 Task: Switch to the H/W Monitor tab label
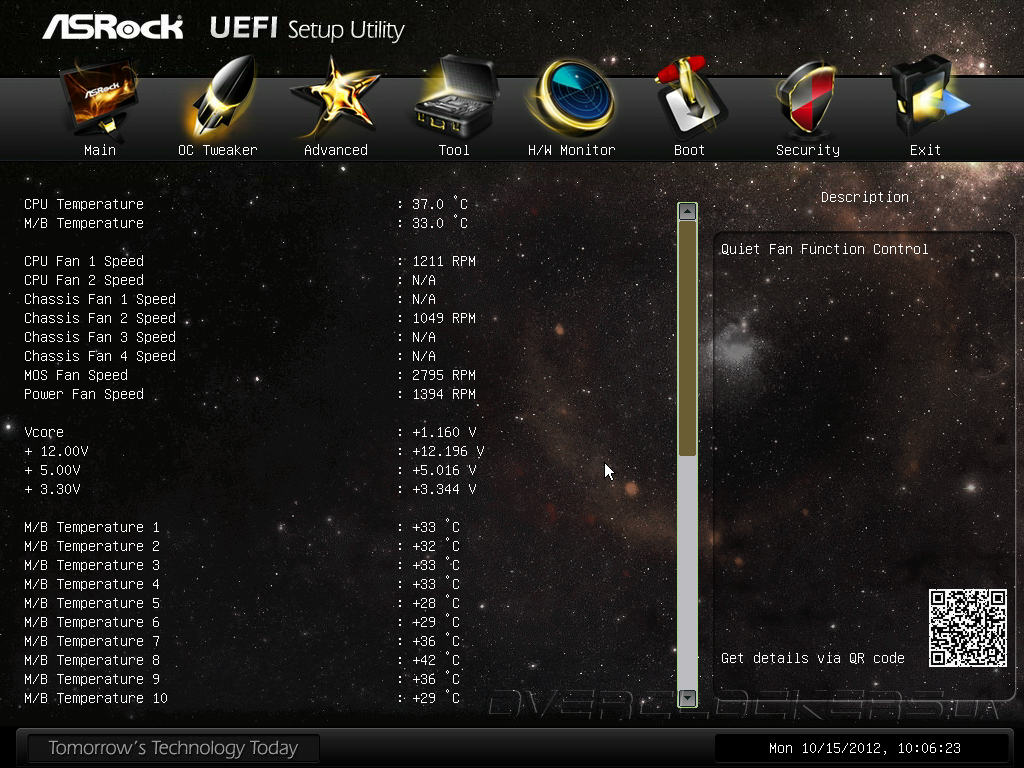pyautogui.click(x=571, y=150)
